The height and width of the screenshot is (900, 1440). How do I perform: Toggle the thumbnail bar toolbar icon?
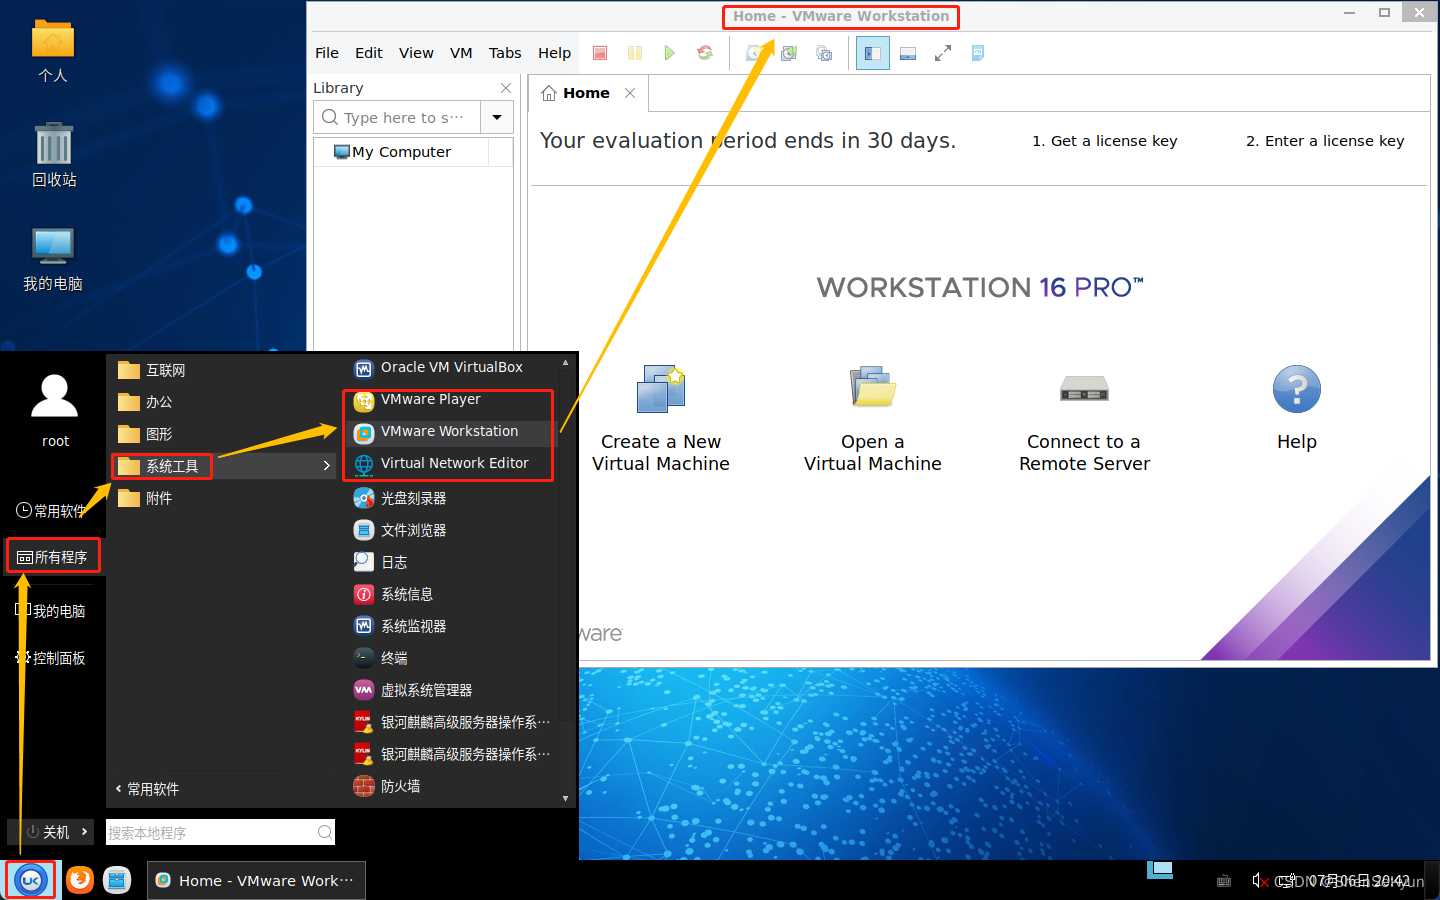tap(908, 53)
